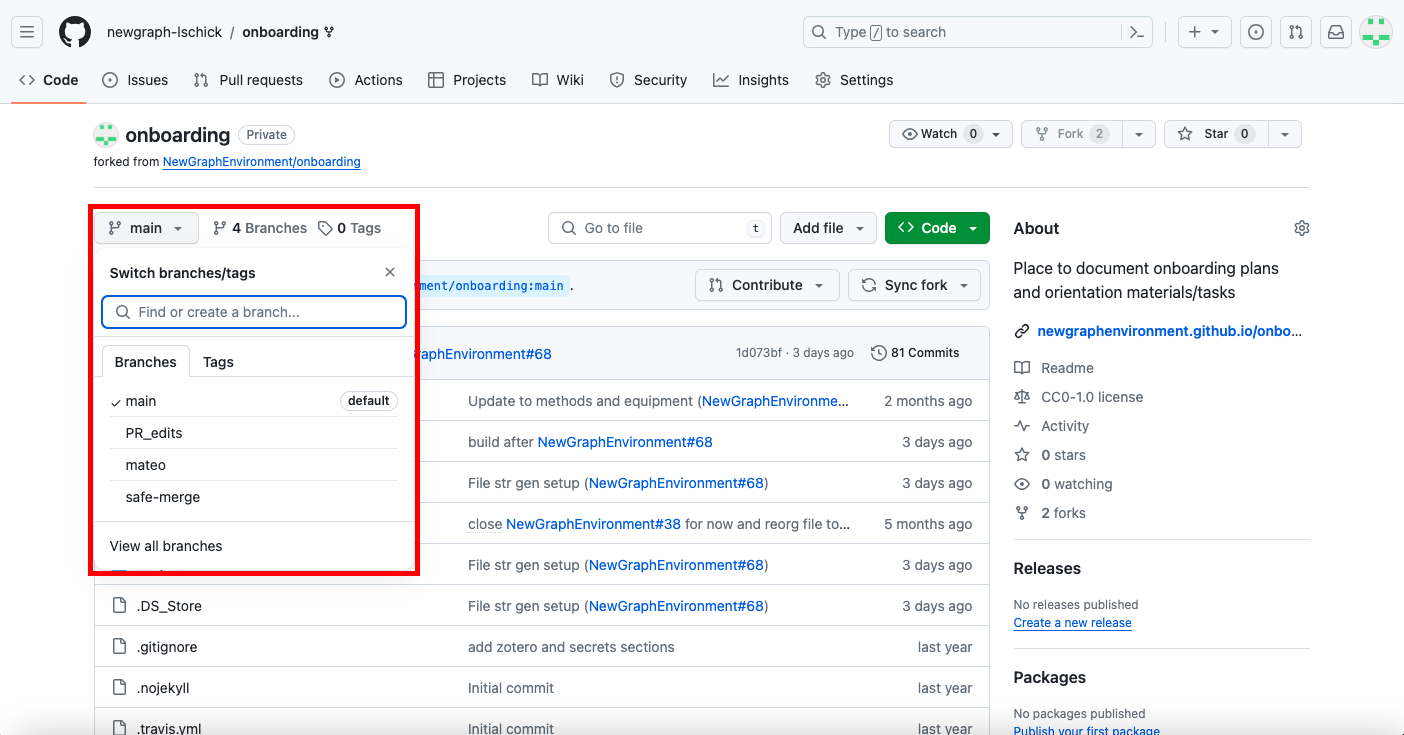
Task: Click the Go to file search field
Action: [659, 228]
